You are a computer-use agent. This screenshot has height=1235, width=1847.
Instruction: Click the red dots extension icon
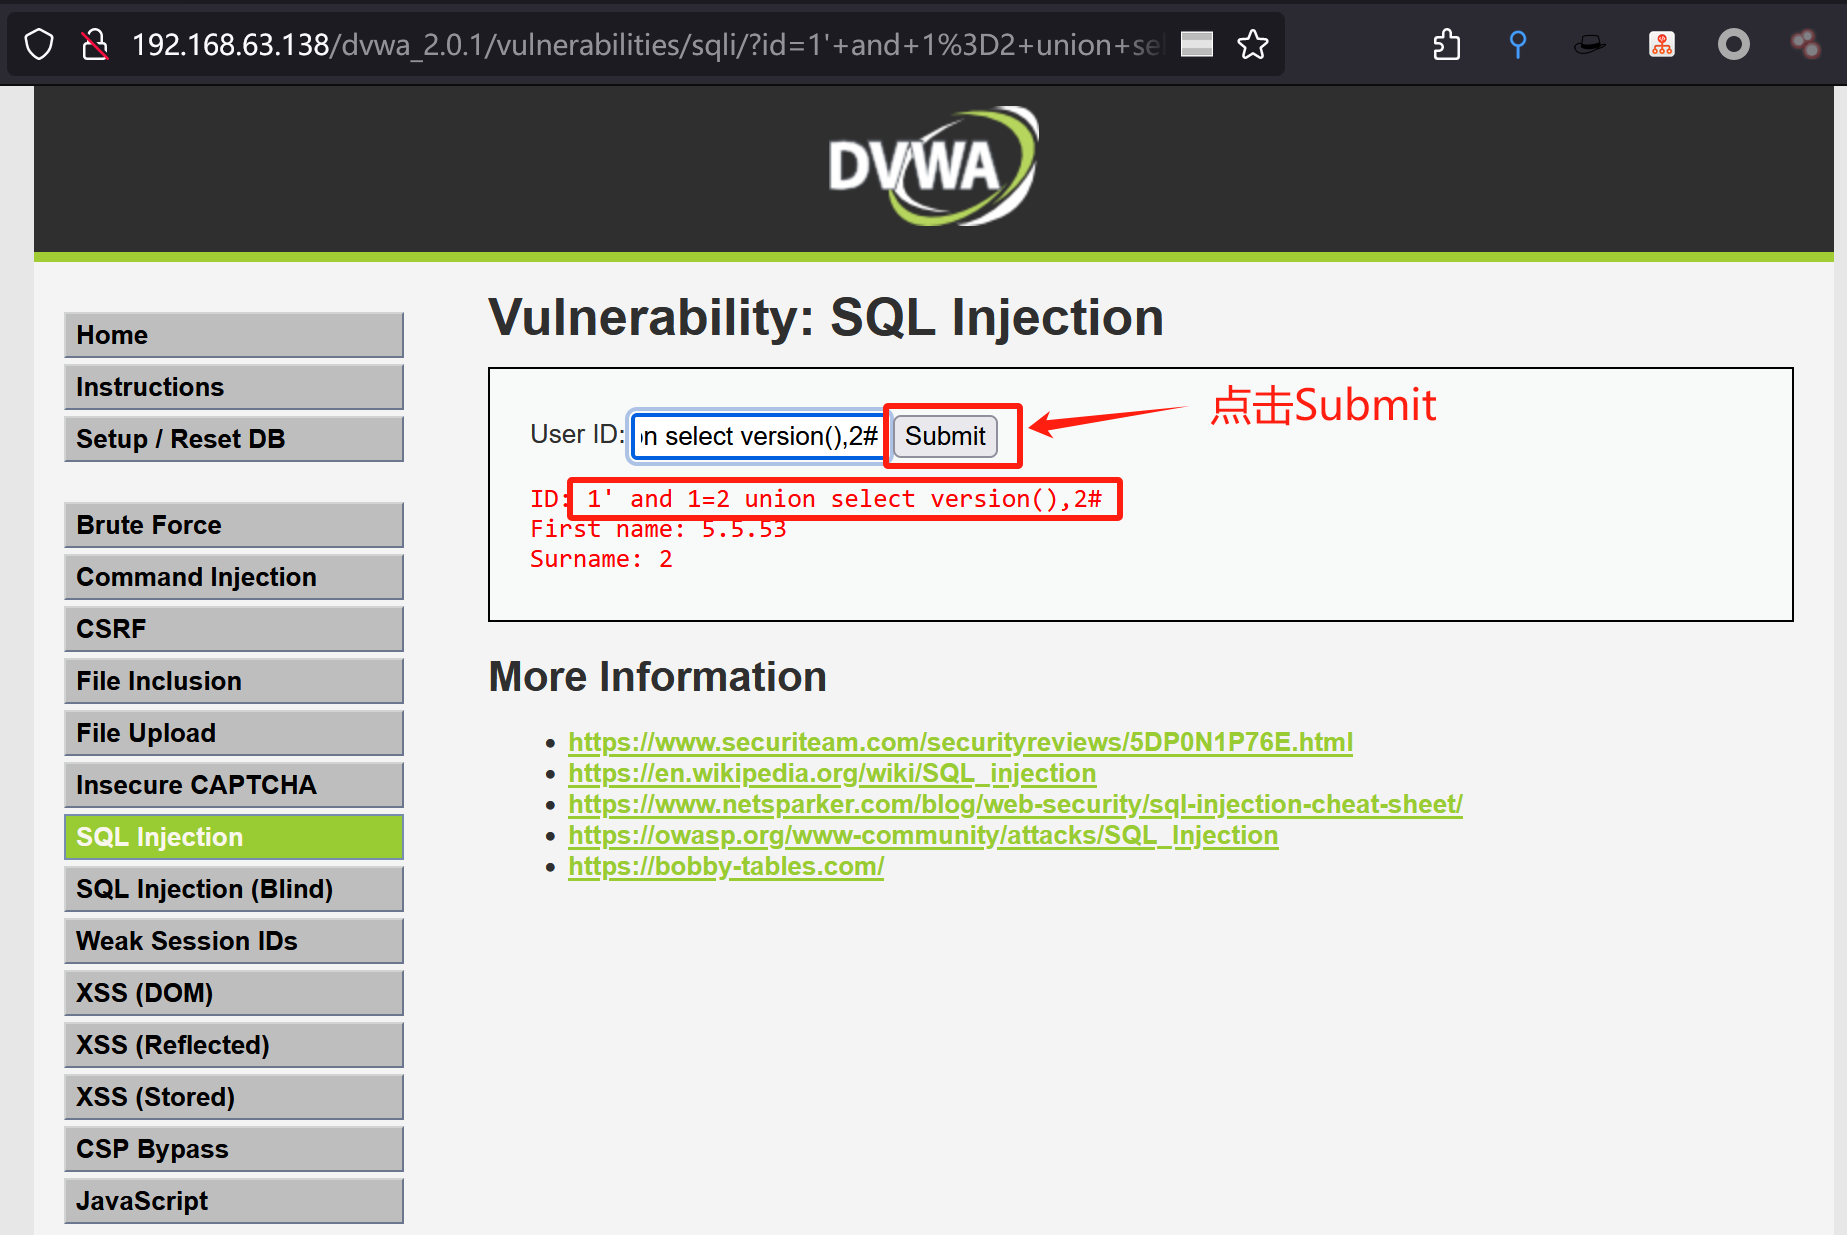click(1805, 45)
